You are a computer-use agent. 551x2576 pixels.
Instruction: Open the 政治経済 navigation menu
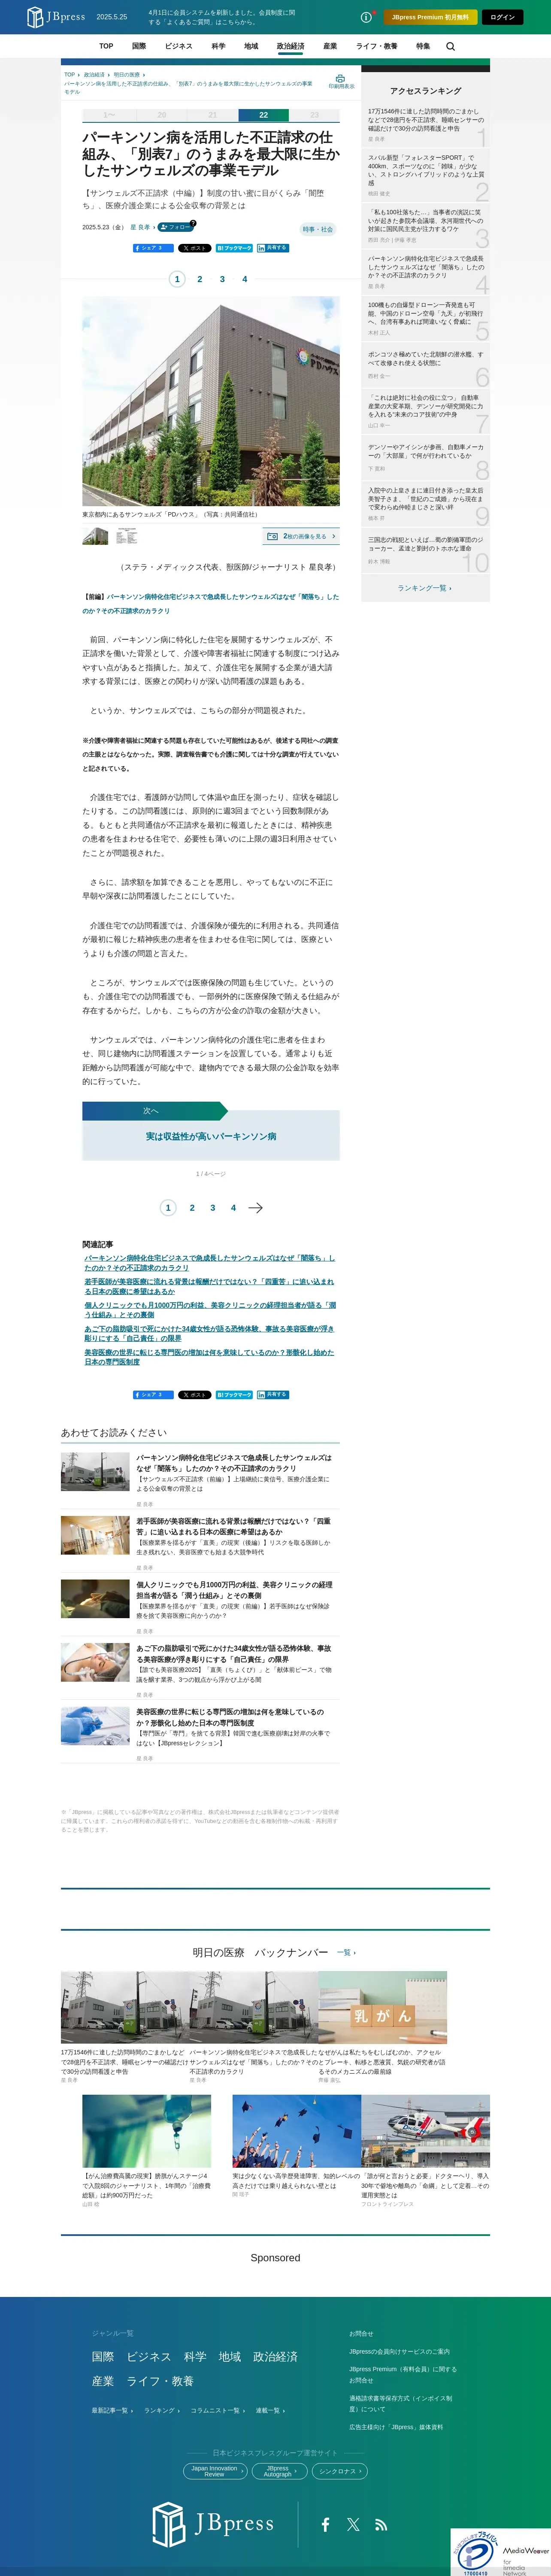point(290,46)
